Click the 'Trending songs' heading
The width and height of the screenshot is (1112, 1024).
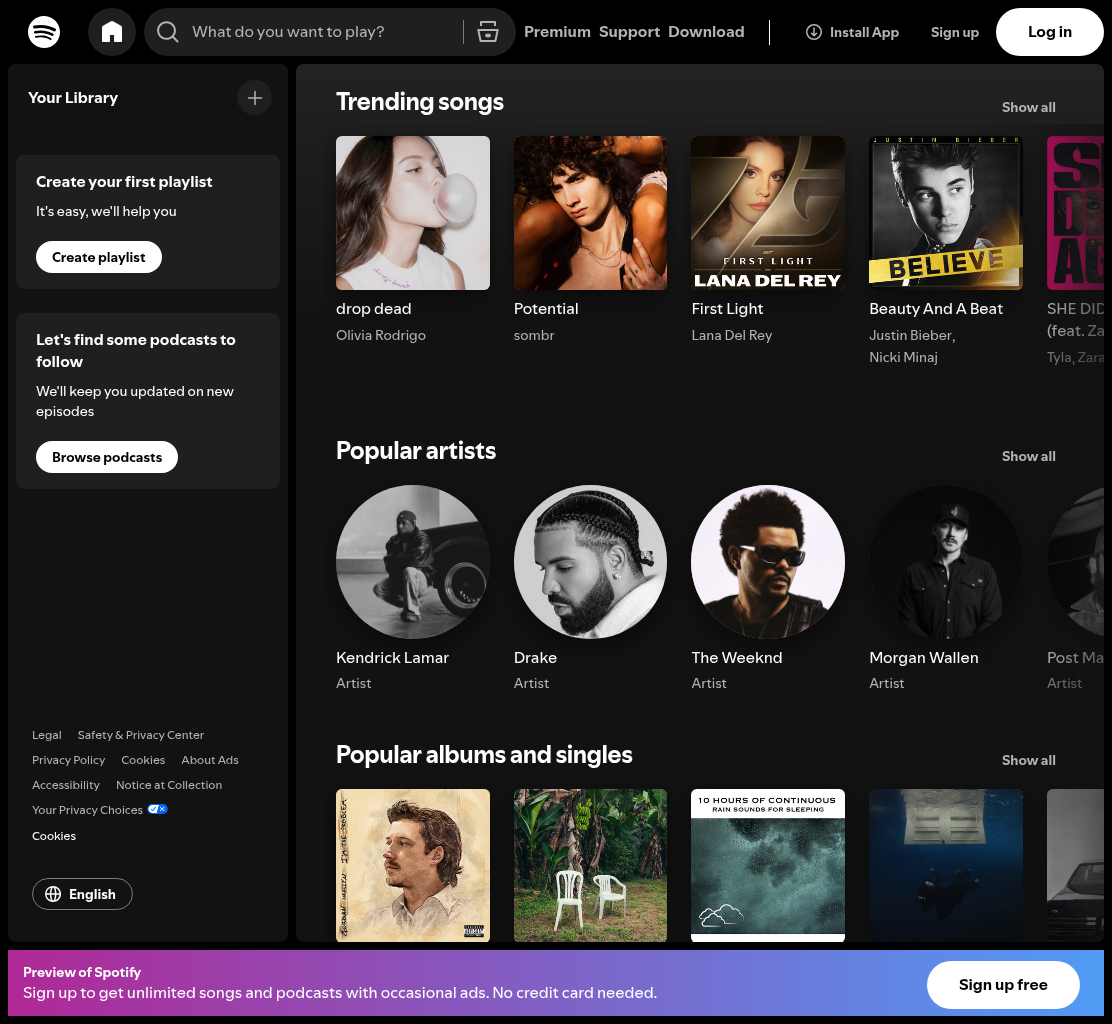pos(420,102)
